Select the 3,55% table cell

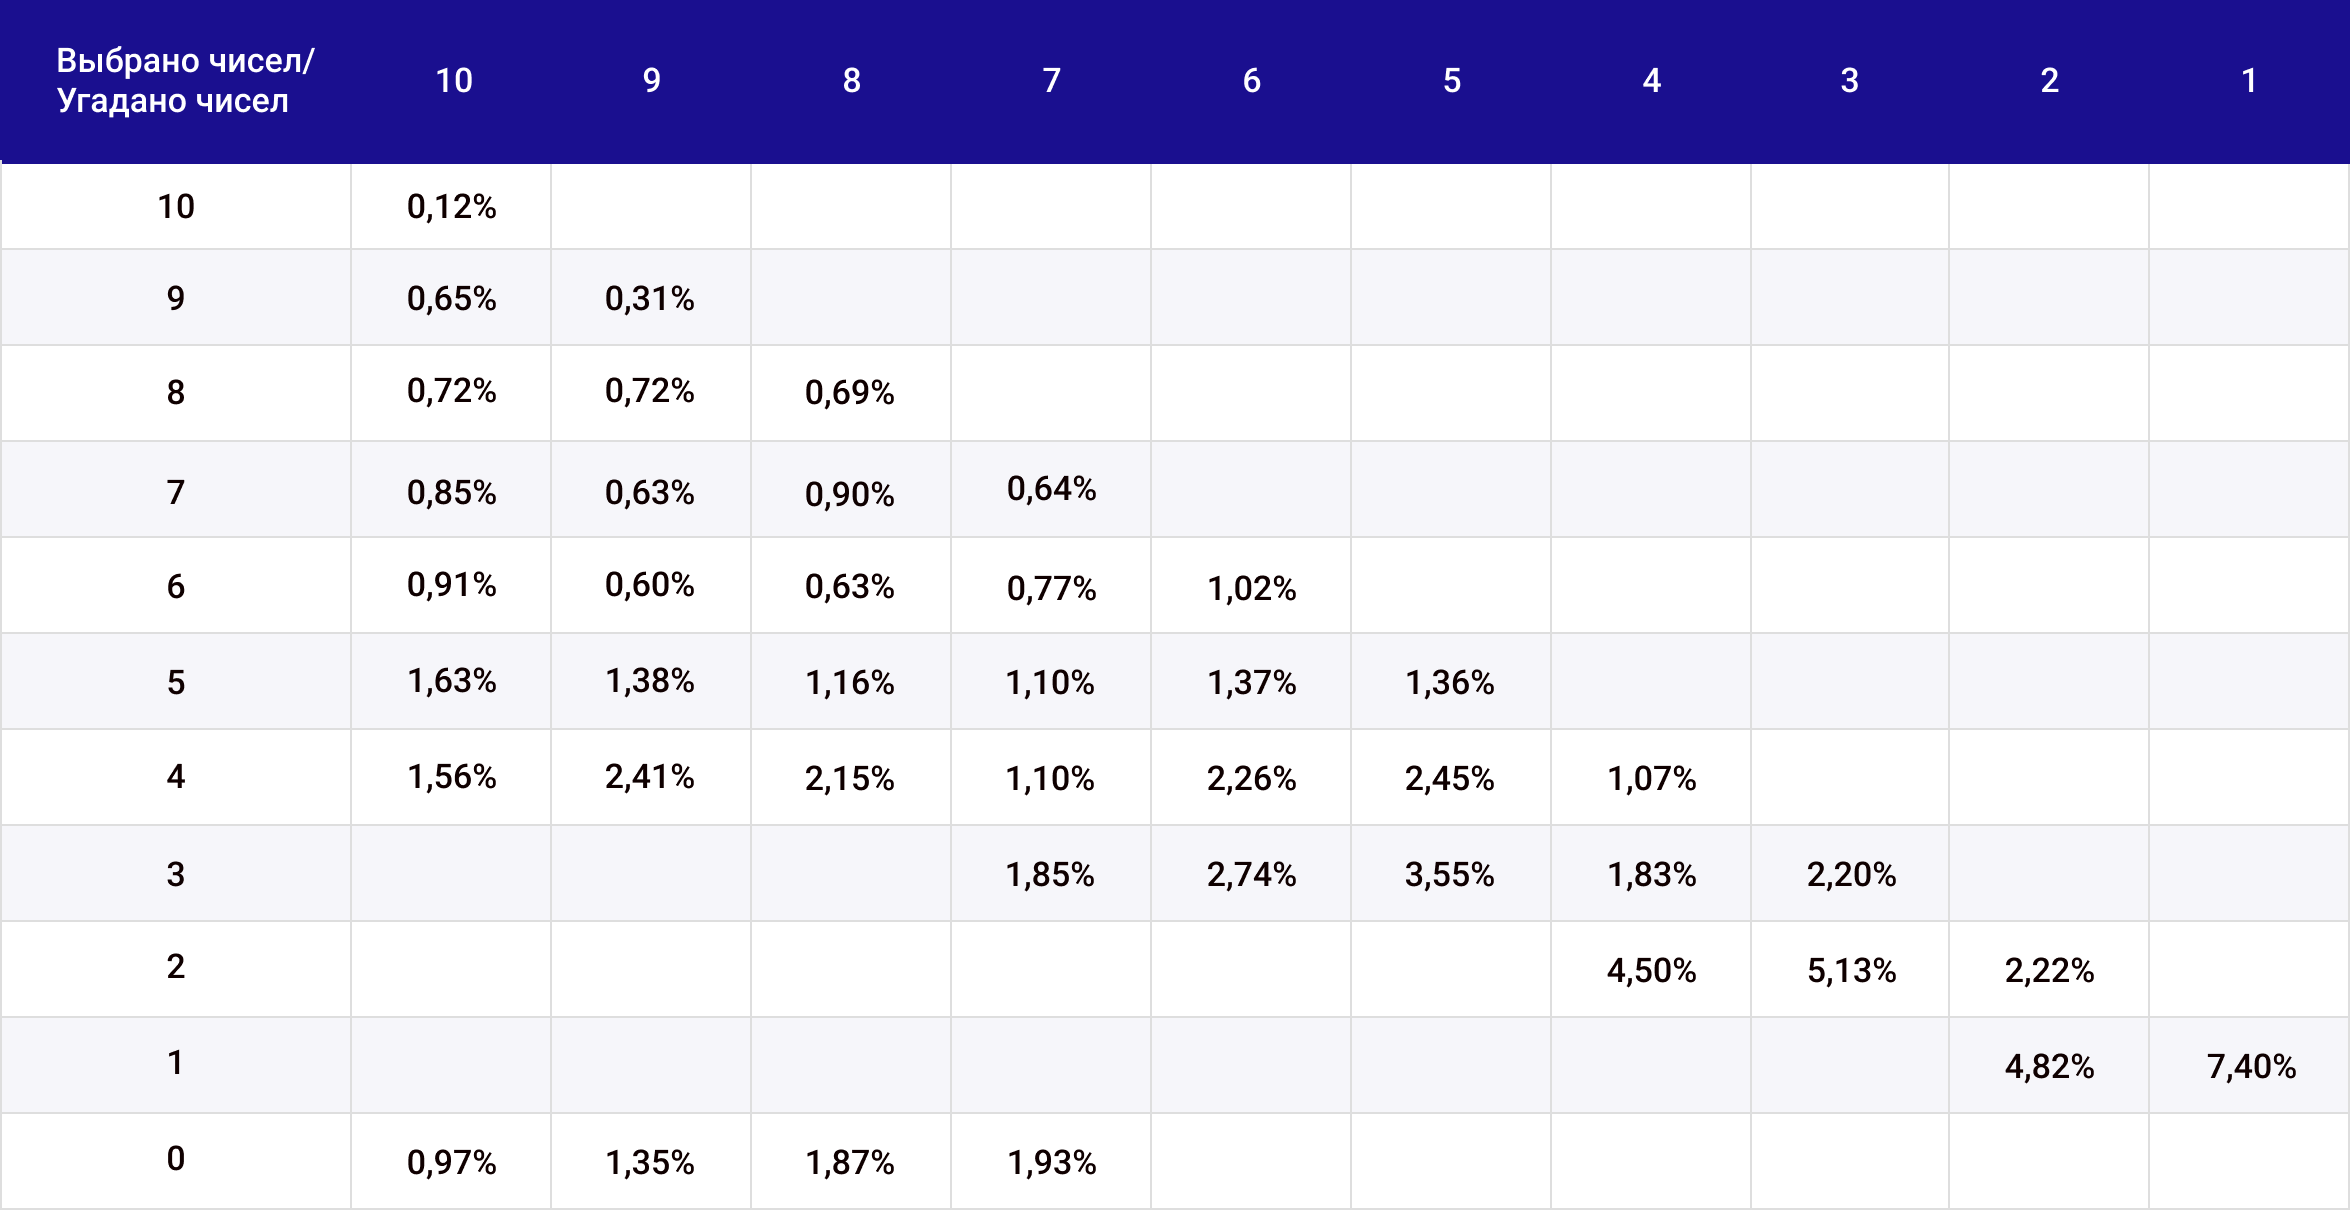1449,875
